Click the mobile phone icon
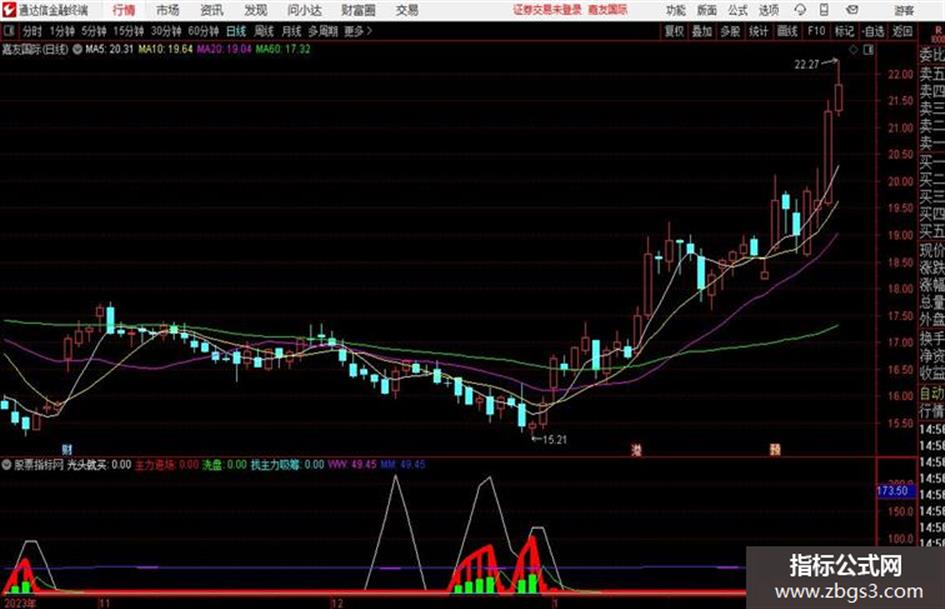The image size is (945, 609). pos(824,10)
